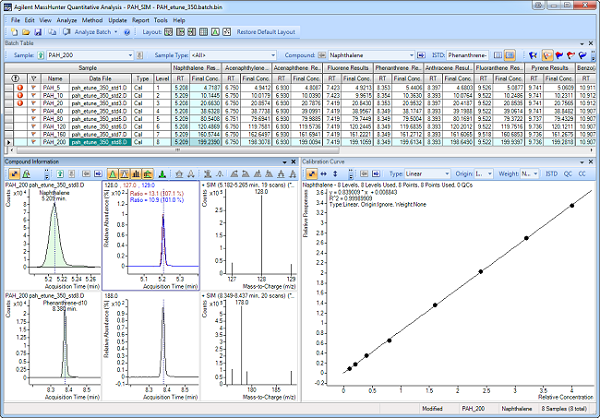Expand the Sample dropdown showing PAH_200

click(x=130, y=53)
